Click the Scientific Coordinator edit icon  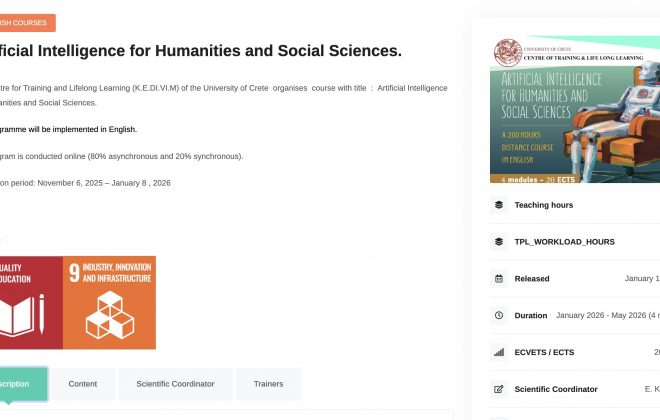point(499,389)
